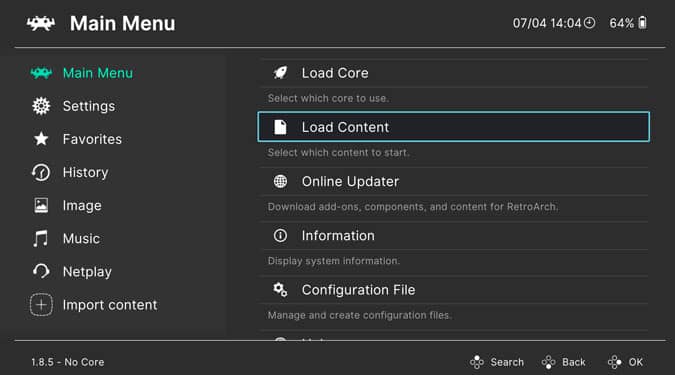The image size is (675, 375).
Task: Open the Online Updater entry
Action: click(454, 181)
